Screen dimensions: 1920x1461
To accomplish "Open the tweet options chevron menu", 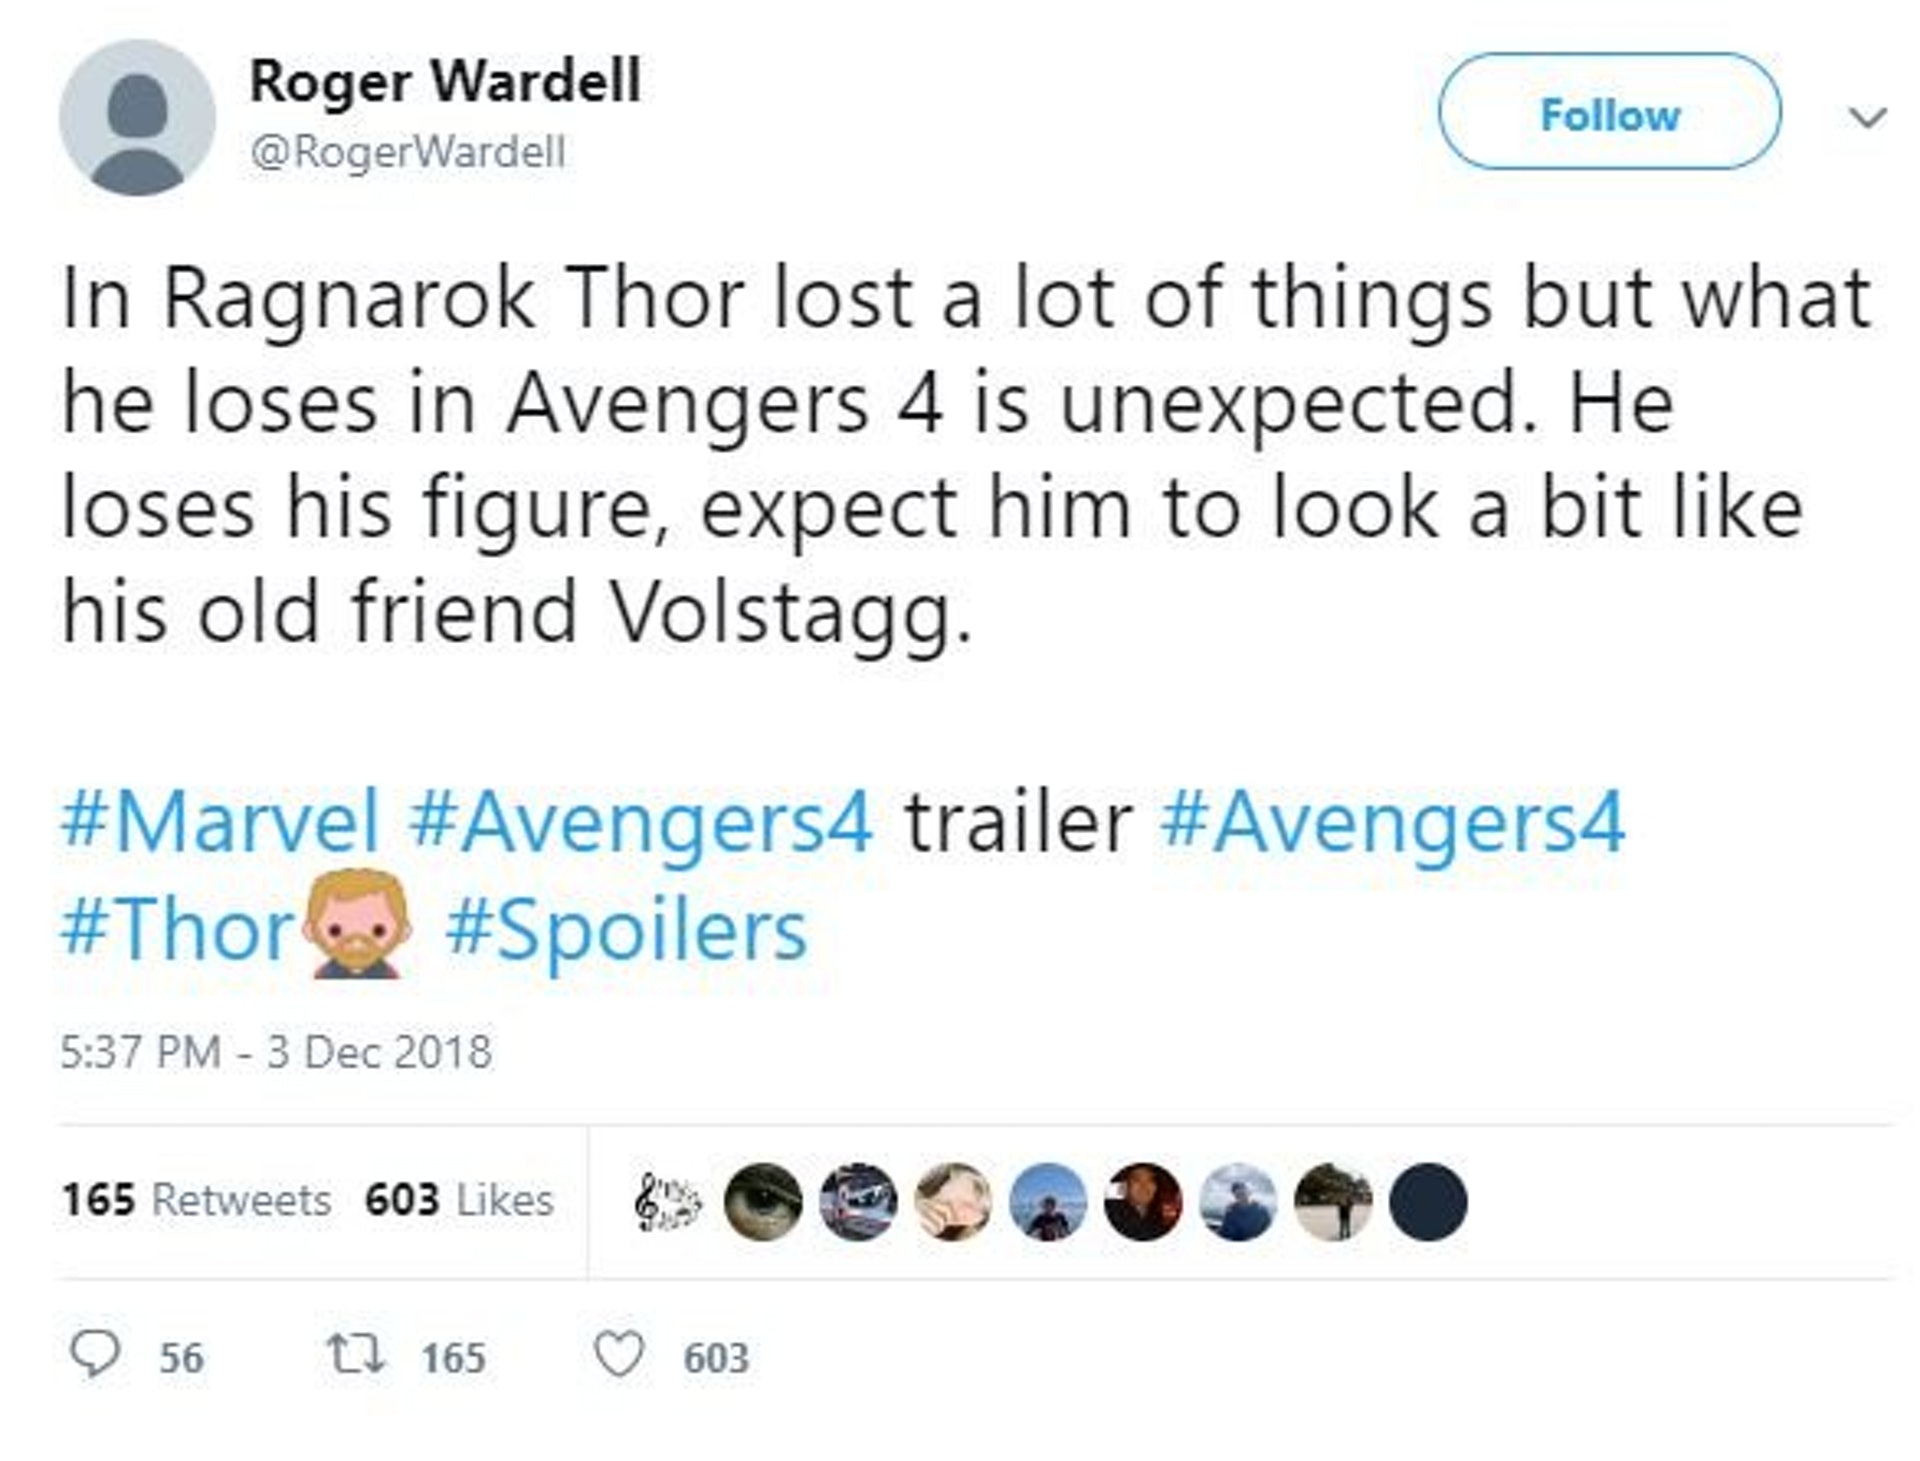I will click(1867, 118).
